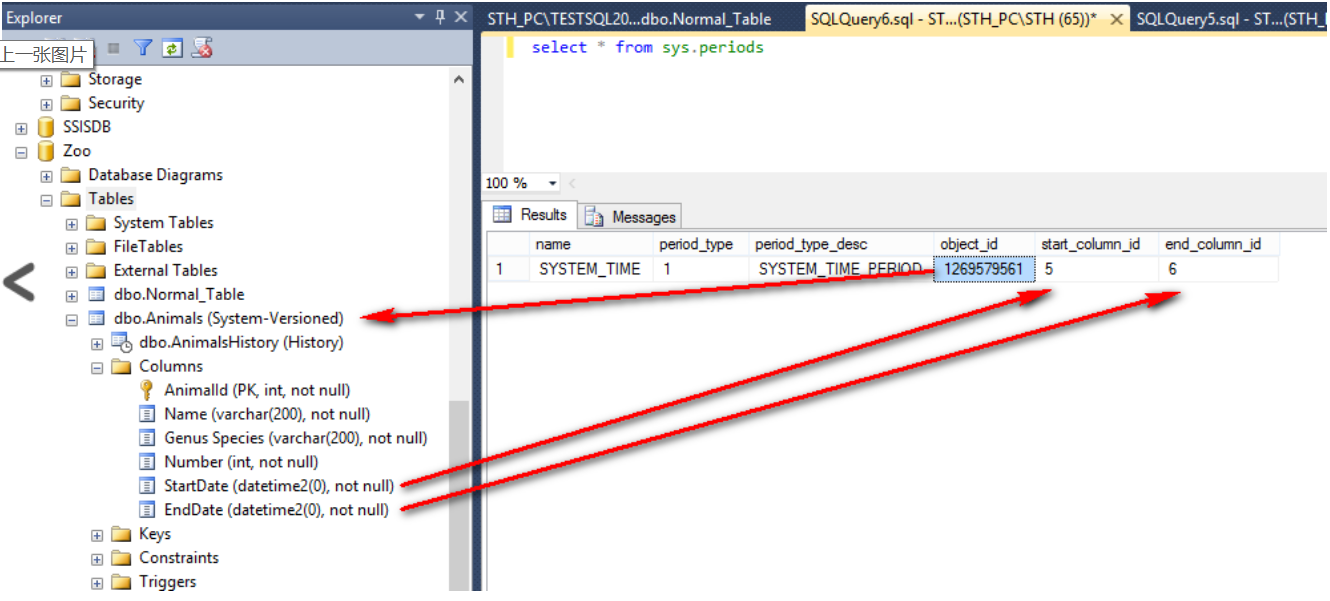The width and height of the screenshot is (1330, 601).
Task: Collapse the Tables folder
Action: pyautogui.click(x=46, y=198)
